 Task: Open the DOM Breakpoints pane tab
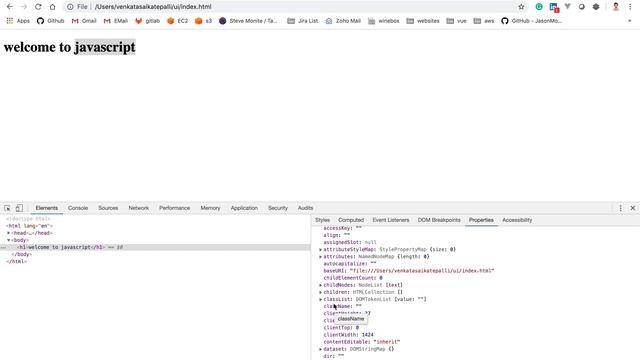(x=439, y=220)
